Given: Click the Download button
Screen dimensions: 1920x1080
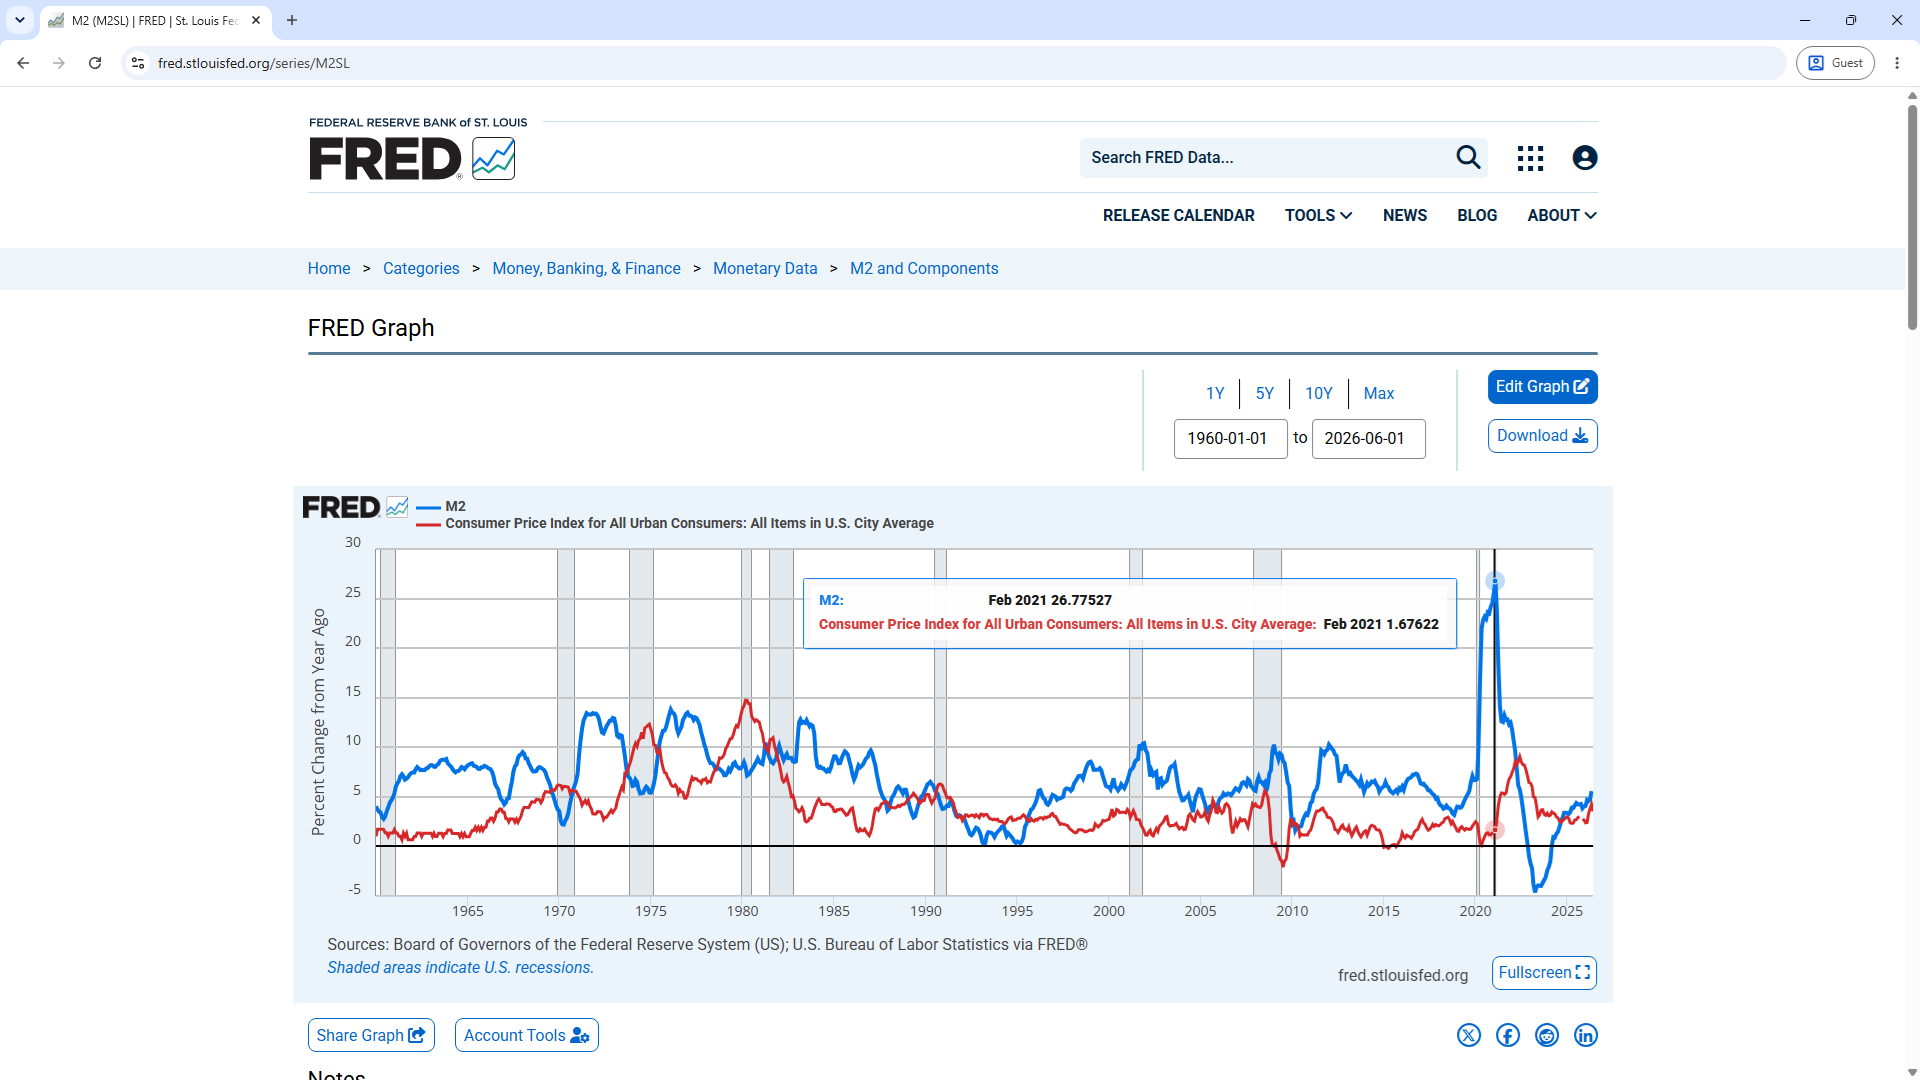Looking at the screenshot, I should coord(1542,436).
